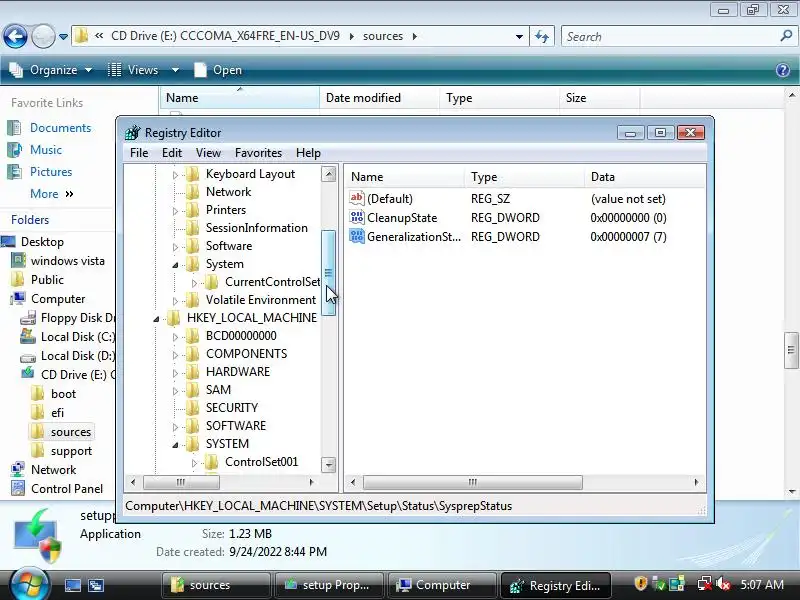Collapse the System registry key
Viewport: 800px width, 600px height.
(x=175, y=265)
